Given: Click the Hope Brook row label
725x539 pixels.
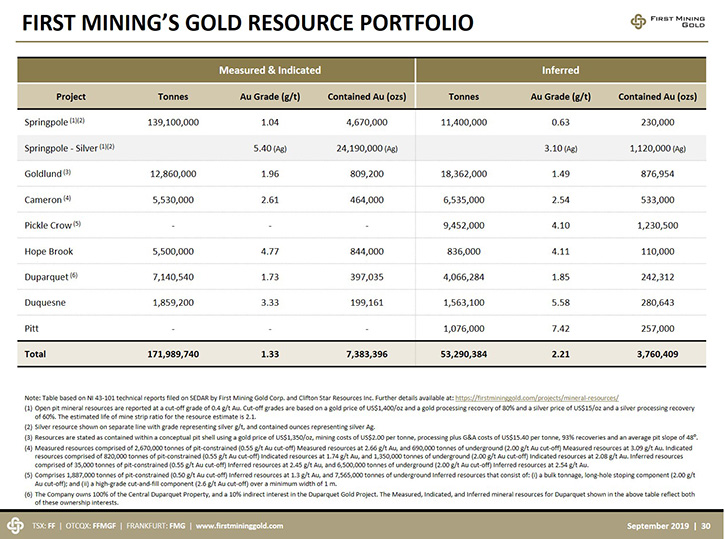Looking at the screenshot, I should coord(49,251).
